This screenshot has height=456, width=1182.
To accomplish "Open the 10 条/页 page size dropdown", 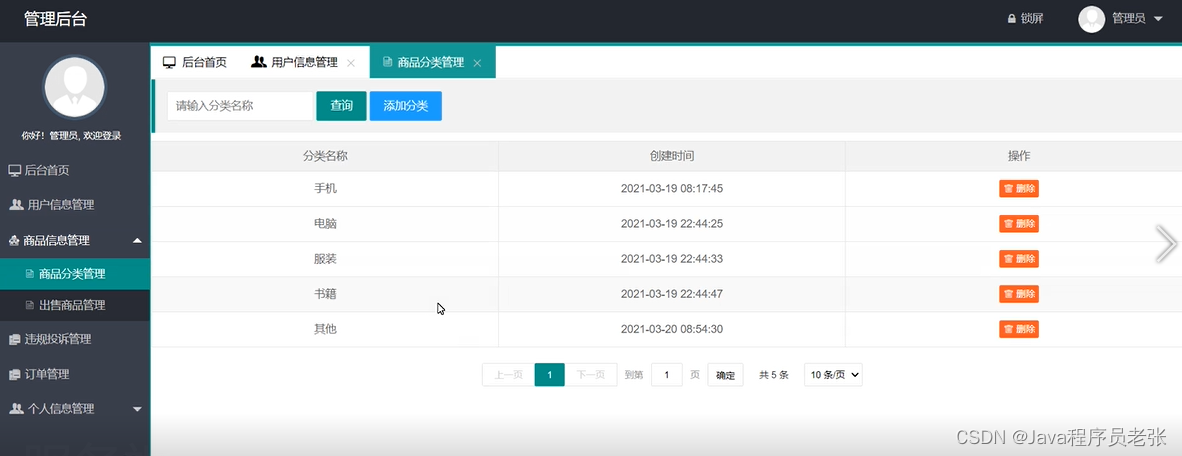I will (833, 375).
